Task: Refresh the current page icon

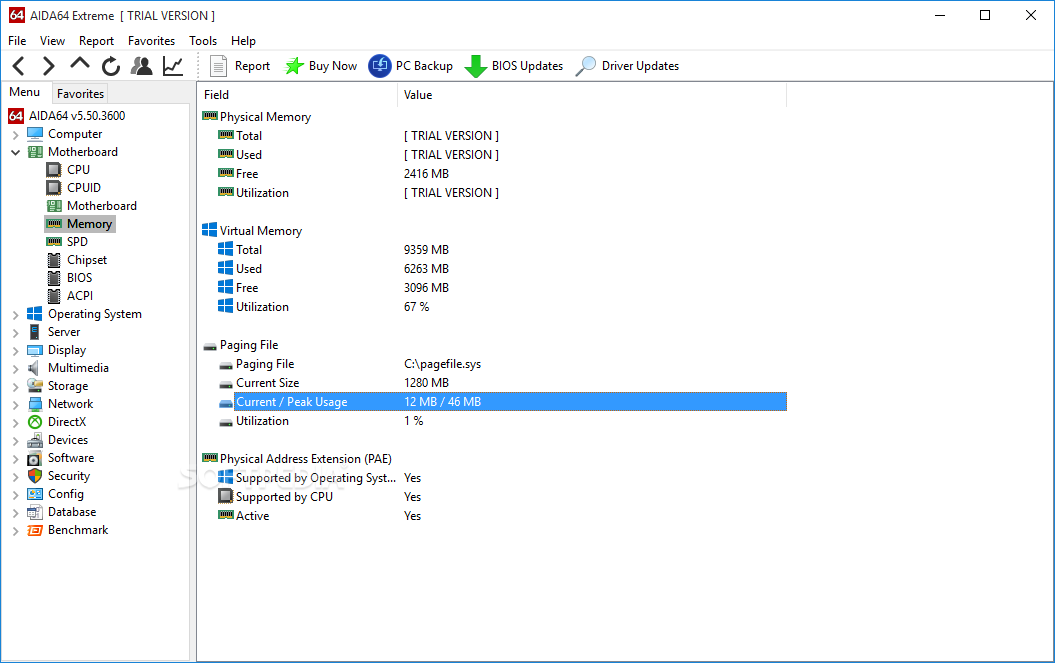Action: 111,66
